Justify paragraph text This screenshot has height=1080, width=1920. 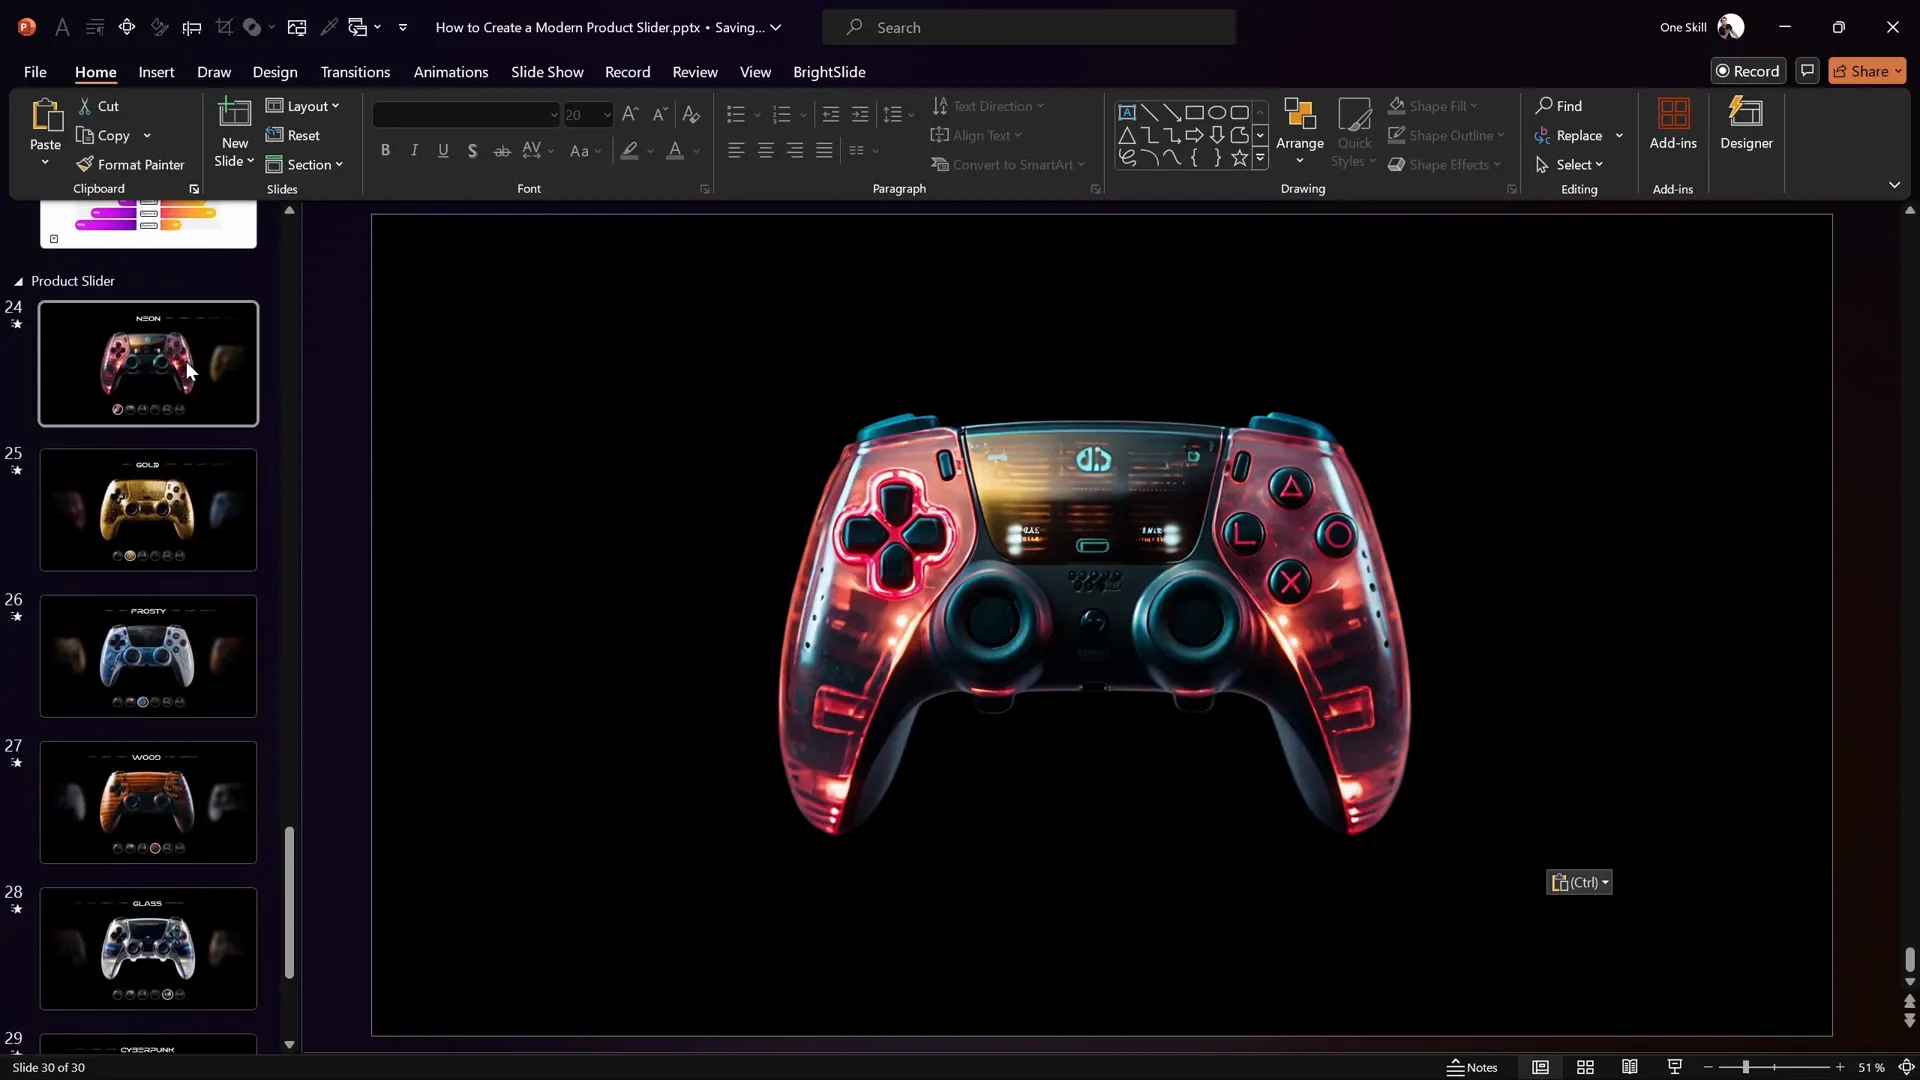point(824,150)
